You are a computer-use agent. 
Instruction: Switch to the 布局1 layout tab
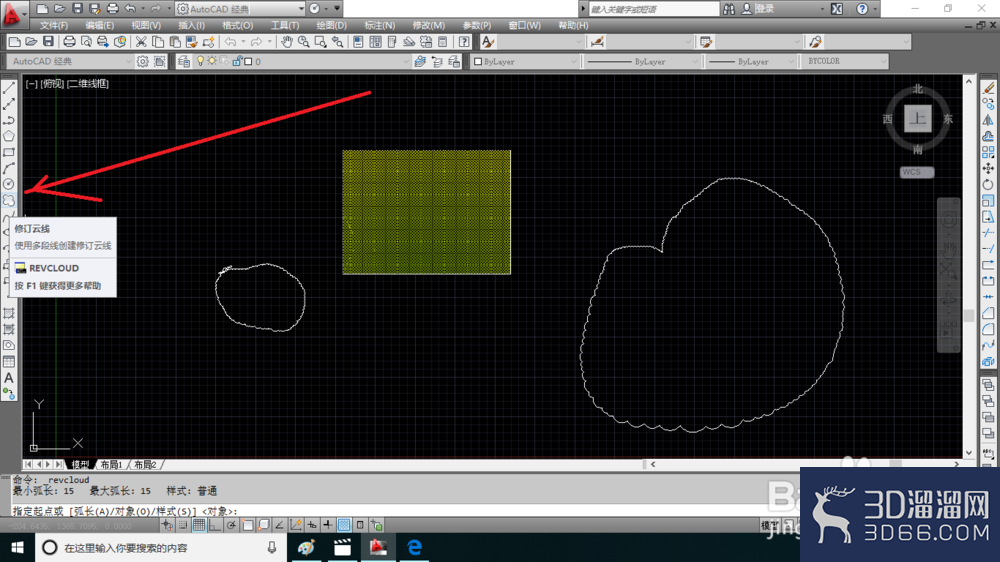111,464
